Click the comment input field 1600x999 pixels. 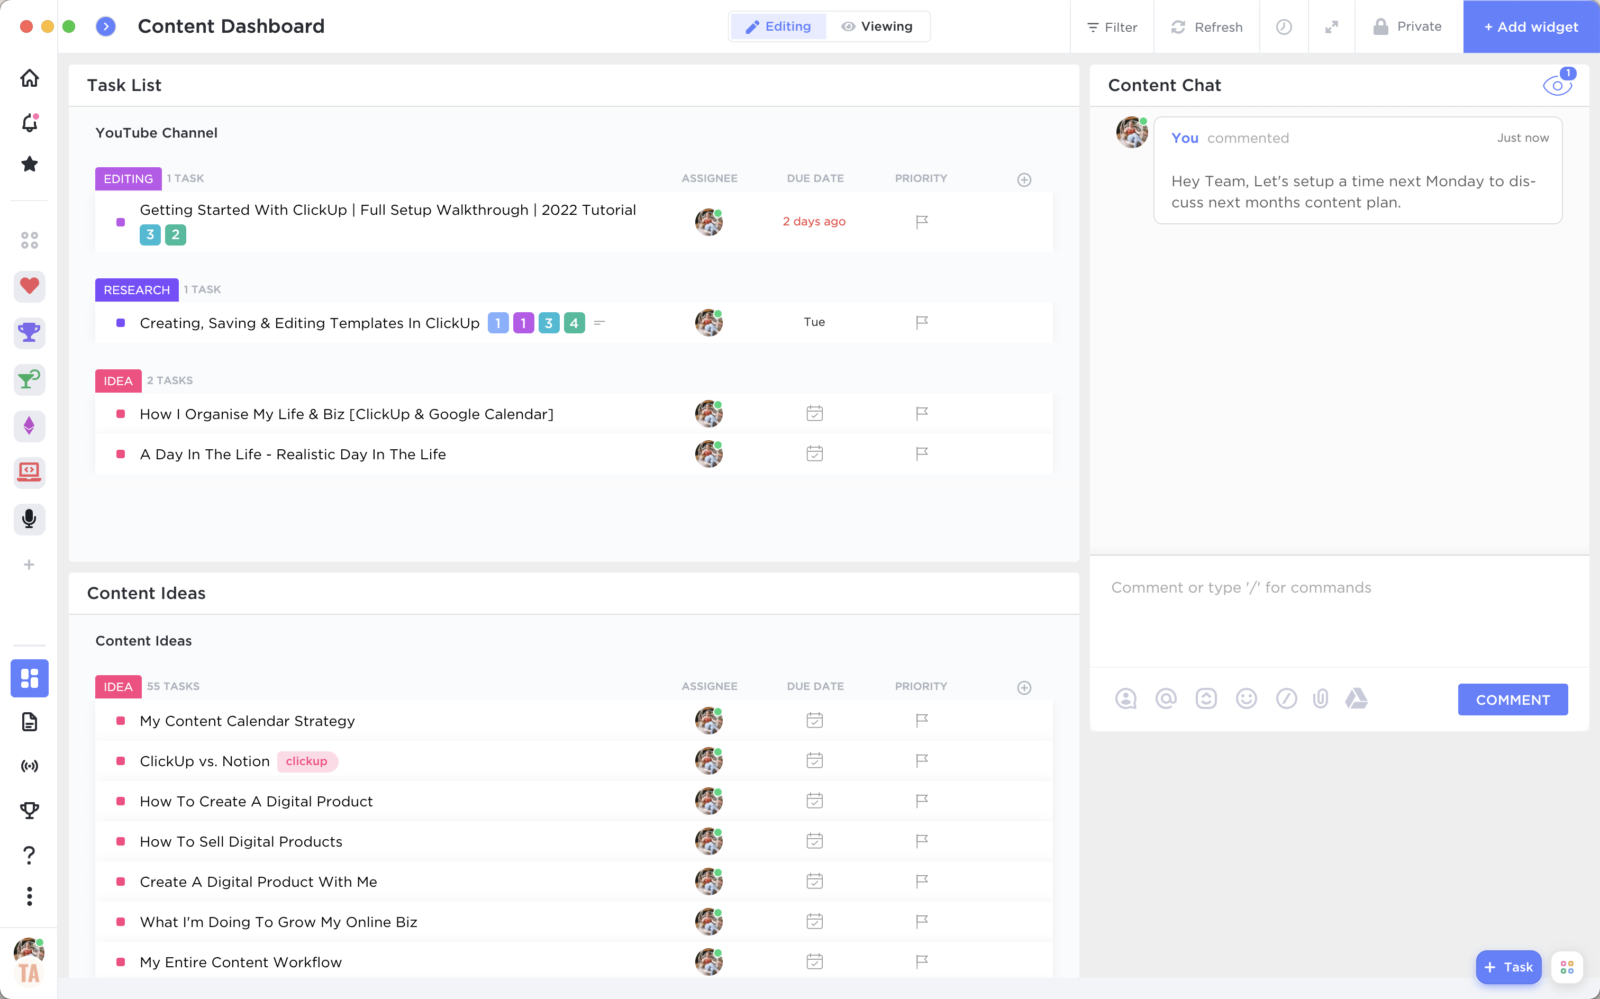click(x=1338, y=589)
